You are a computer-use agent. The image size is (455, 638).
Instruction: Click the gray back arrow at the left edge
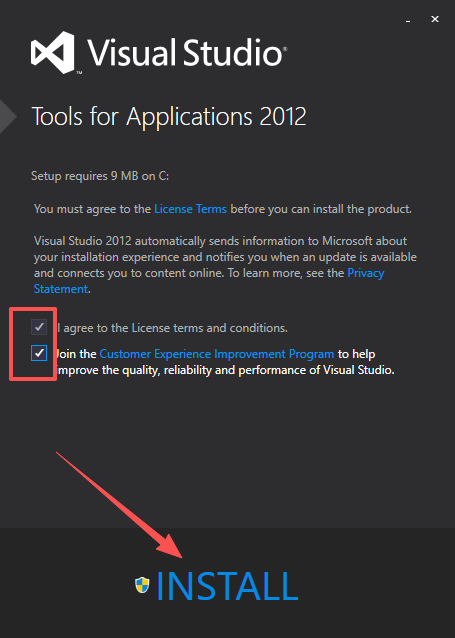[x=8, y=116]
